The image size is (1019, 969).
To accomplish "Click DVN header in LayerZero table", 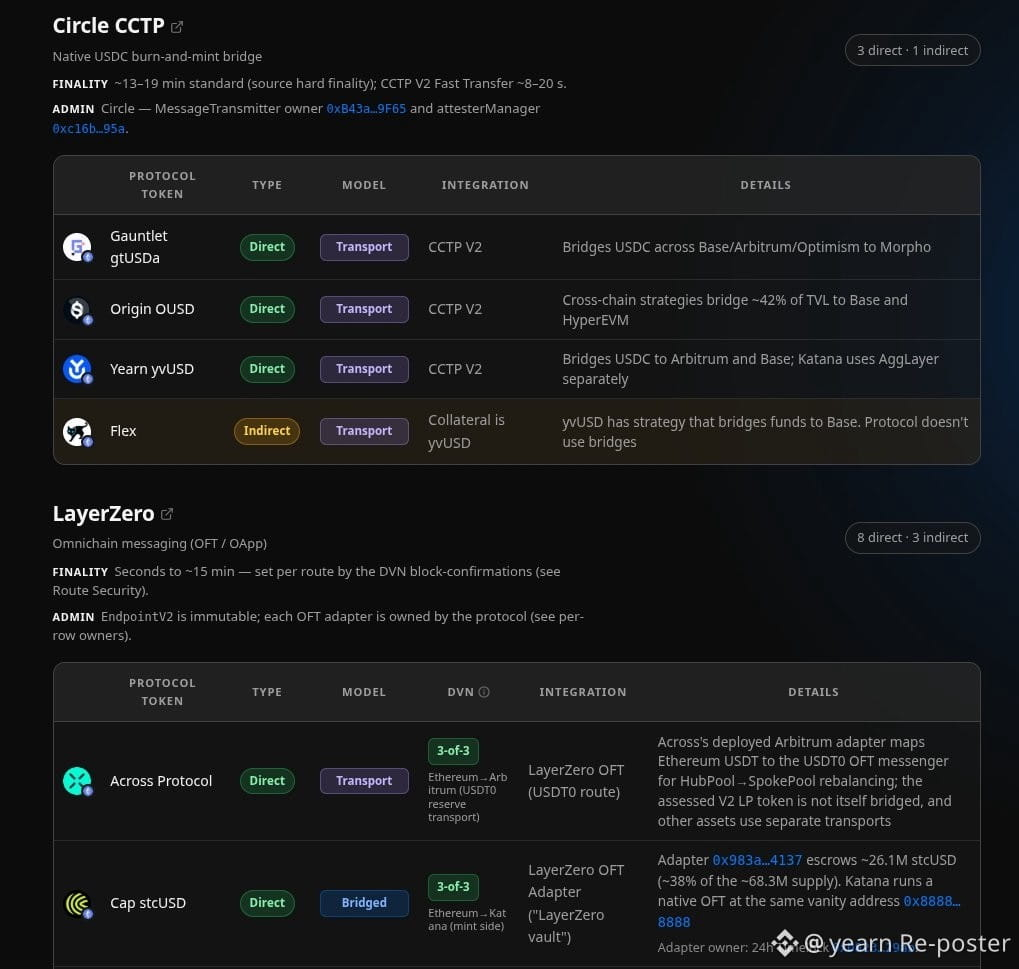I will point(461,692).
